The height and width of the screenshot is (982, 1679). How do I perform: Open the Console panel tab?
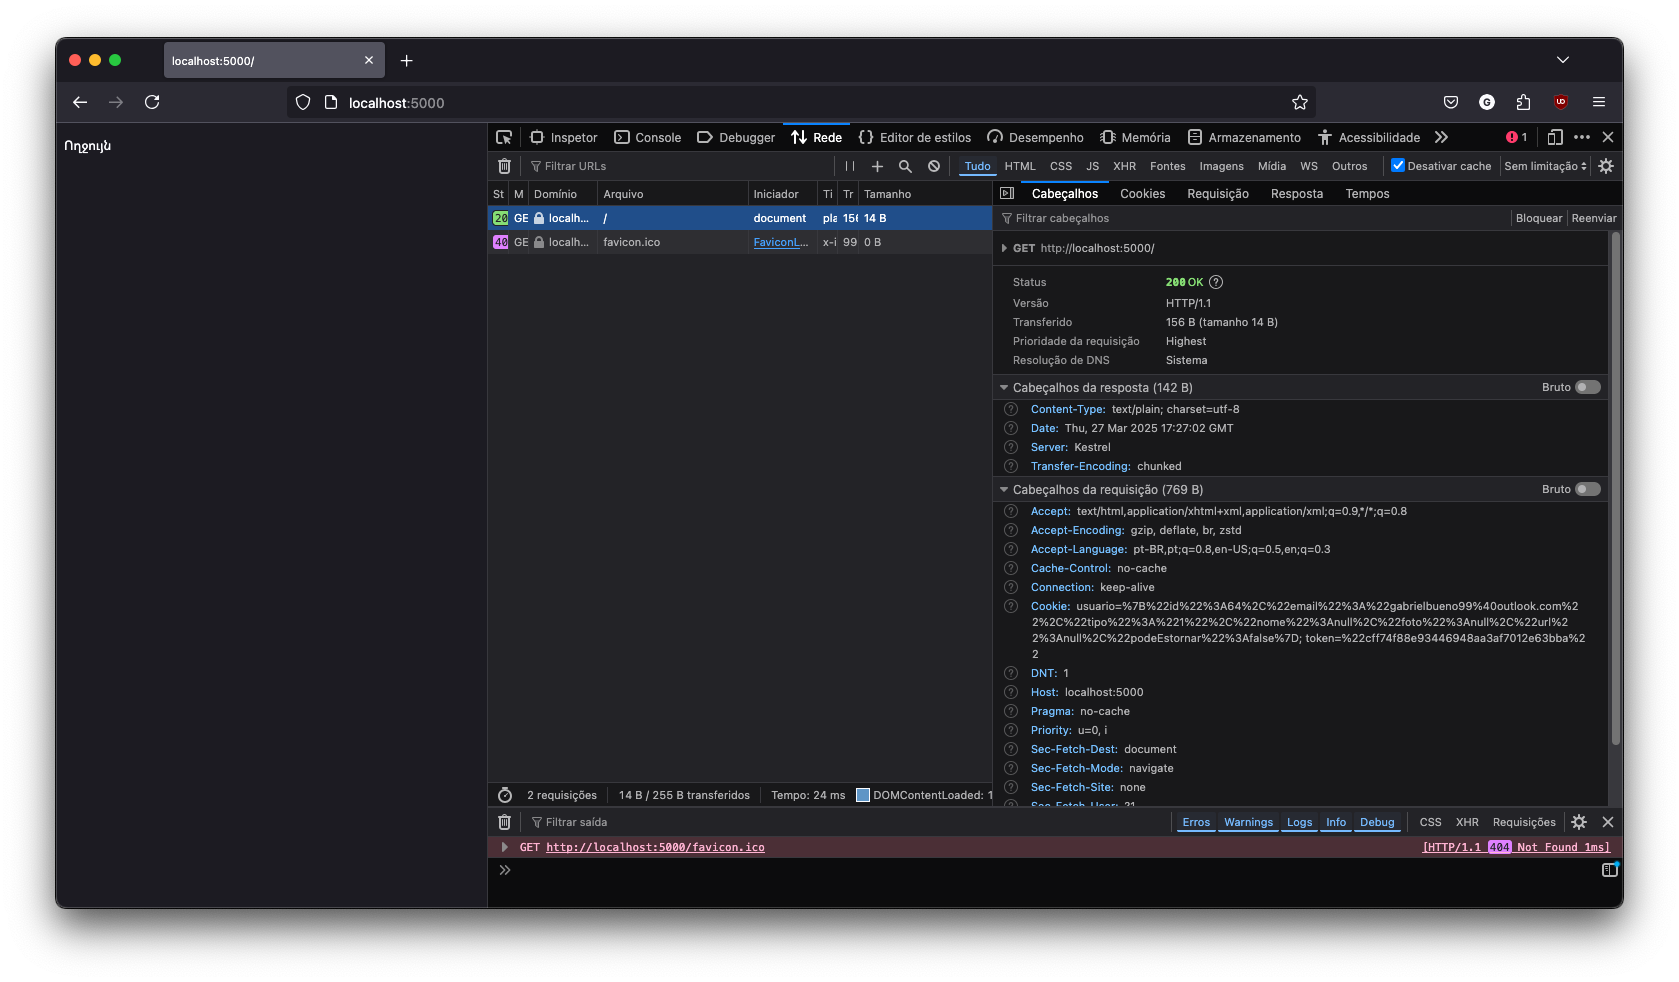(x=648, y=138)
